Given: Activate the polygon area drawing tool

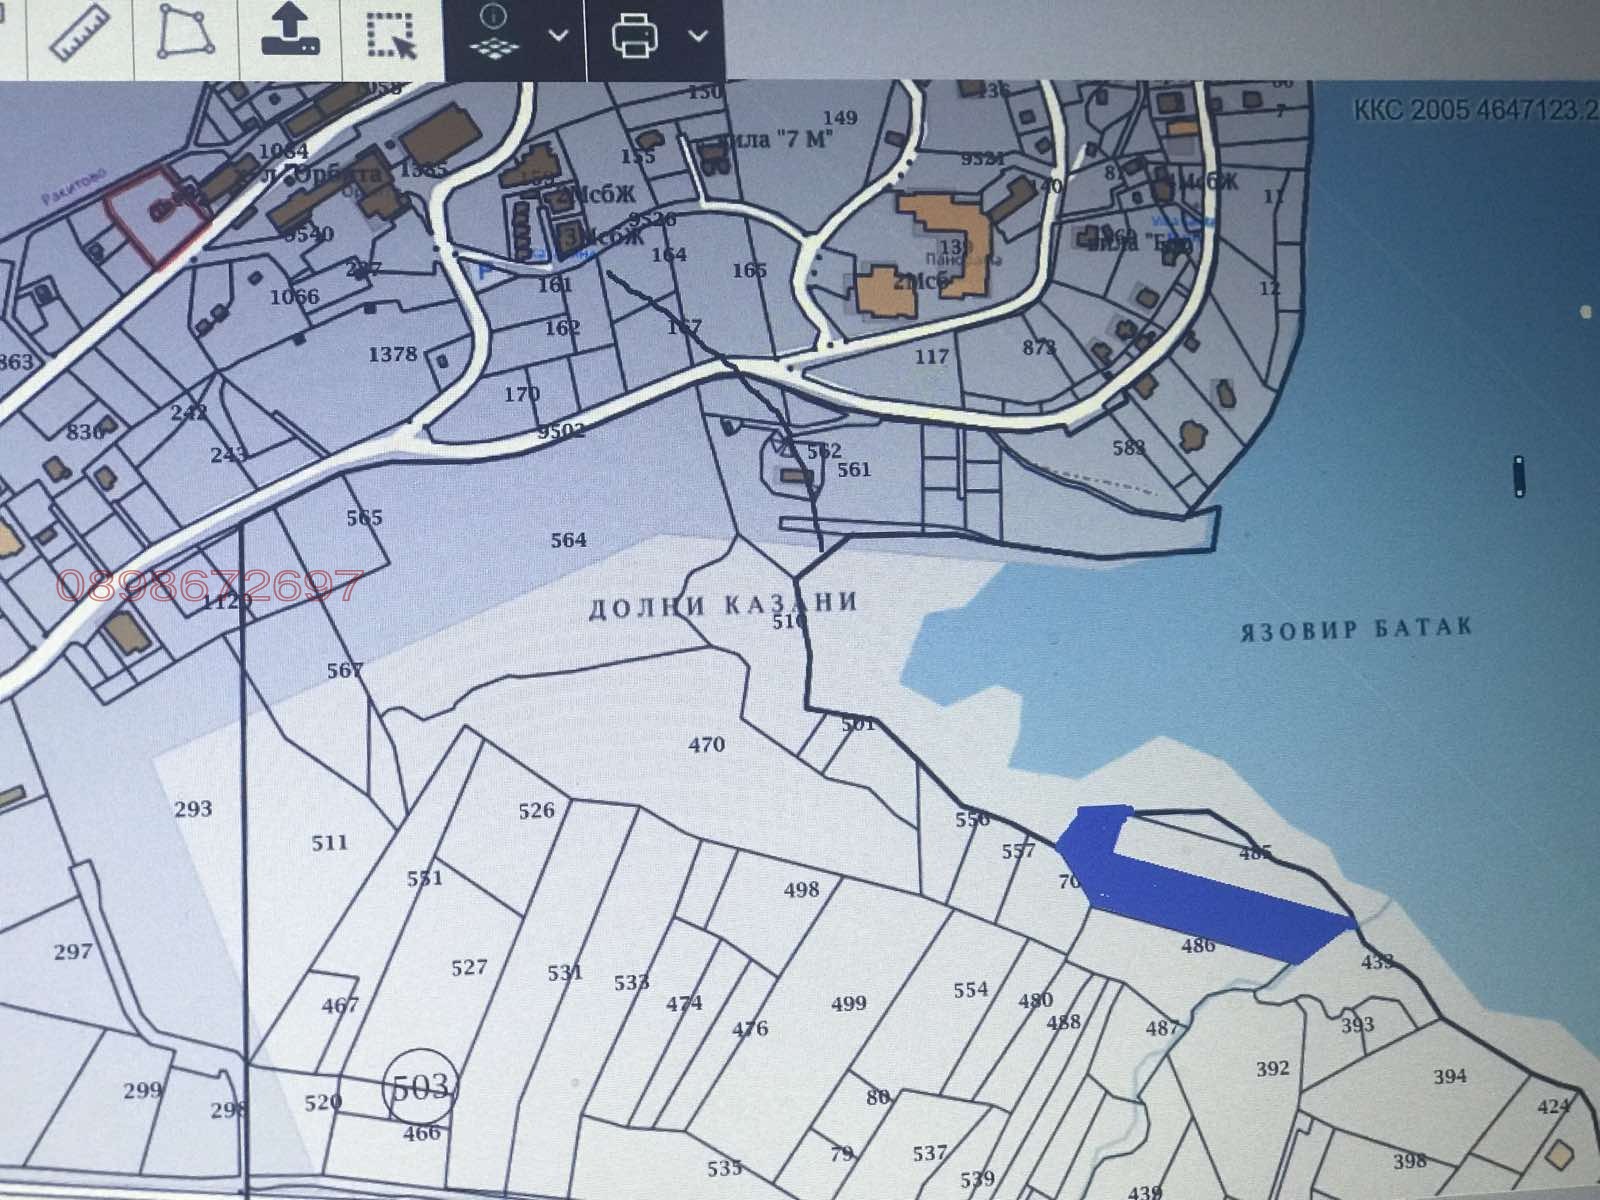Looking at the screenshot, I should 186,34.
